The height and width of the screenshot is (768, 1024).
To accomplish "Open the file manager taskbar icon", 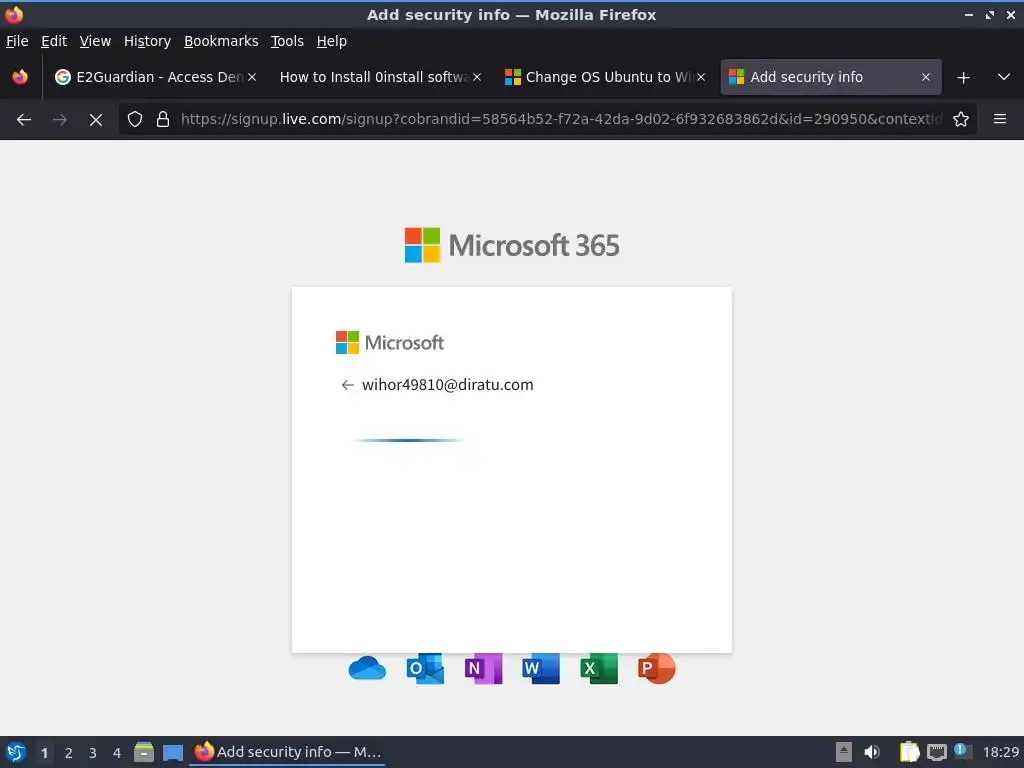I will pyautogui.click(x=144, y=752).
